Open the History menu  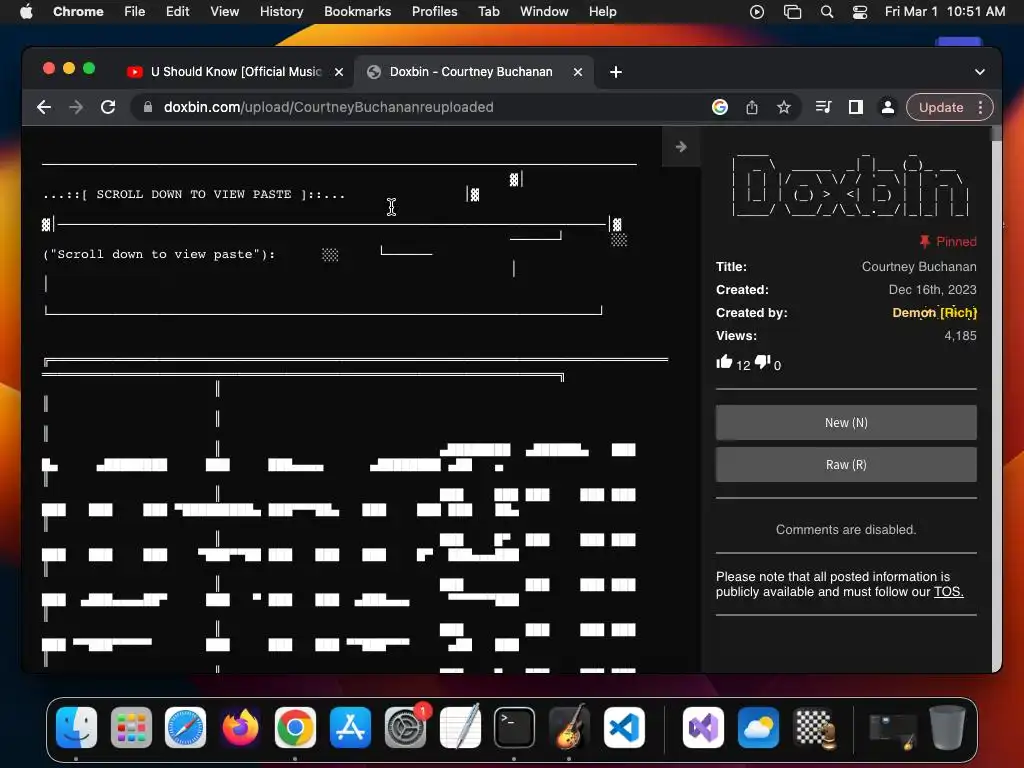coord(281,11)
